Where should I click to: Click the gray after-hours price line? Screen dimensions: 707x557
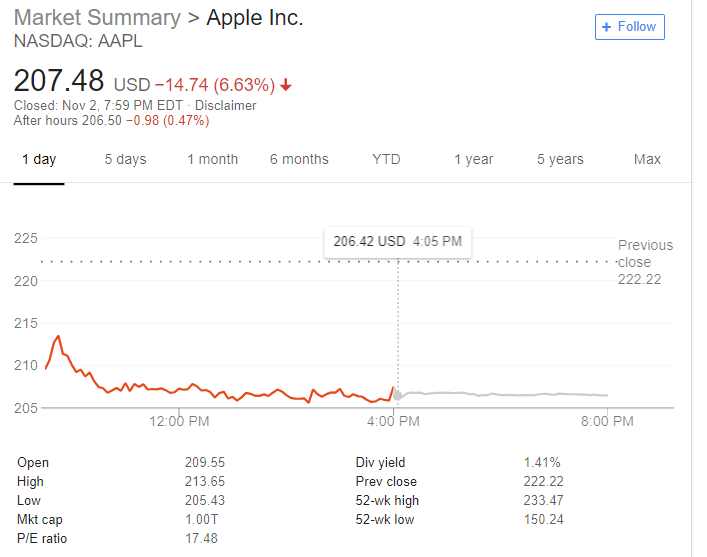500,394
